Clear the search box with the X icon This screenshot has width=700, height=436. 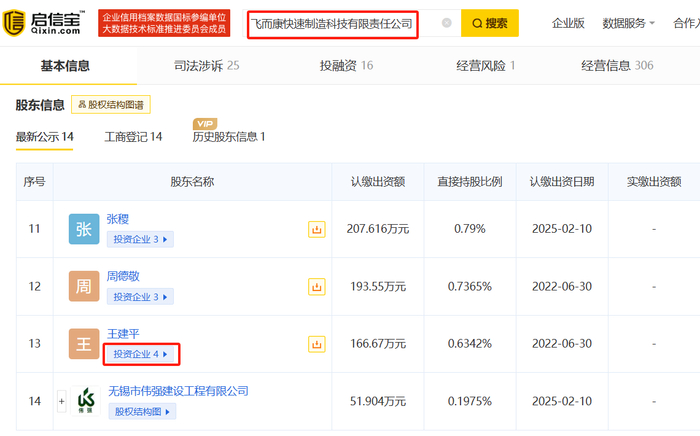coord(446,23)
